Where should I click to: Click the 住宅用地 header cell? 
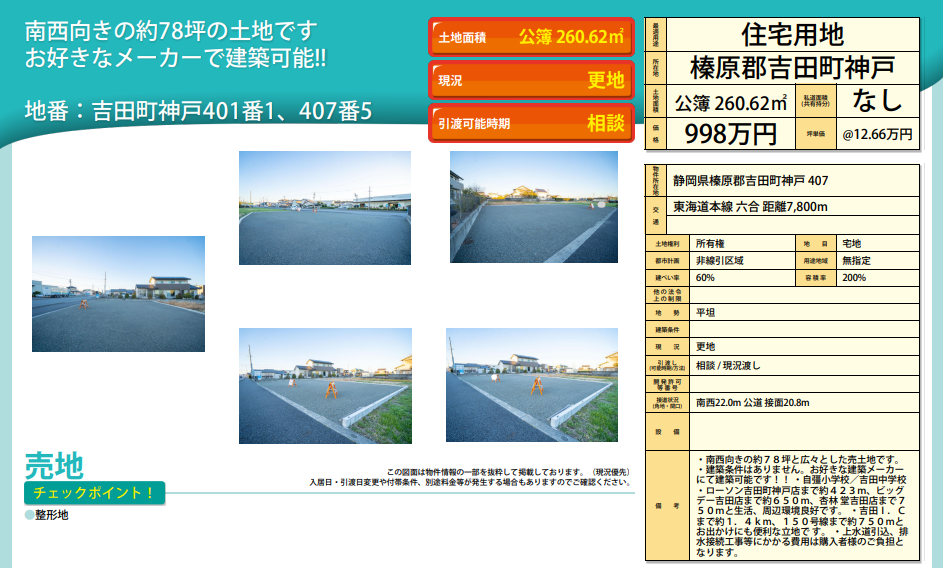pyautogui.click(x=791, y=35)
